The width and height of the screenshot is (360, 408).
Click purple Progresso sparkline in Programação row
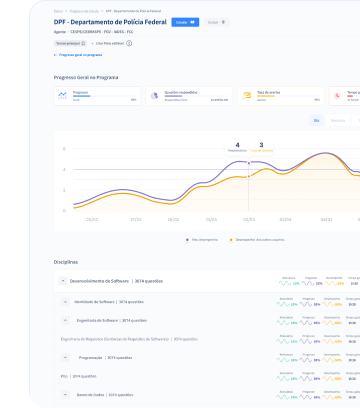(306, 360)
